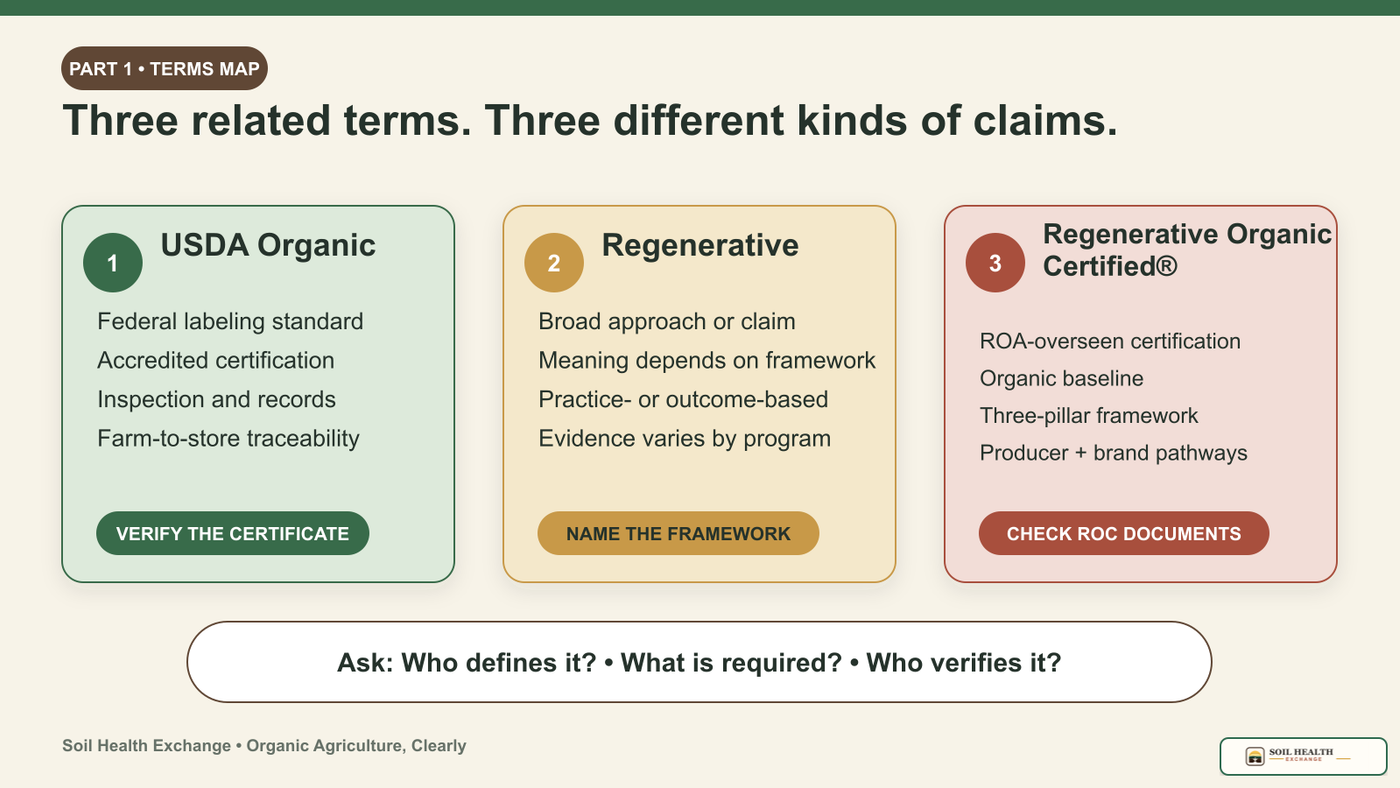Click the Name the Framework button
This screenshot has height=788, width=1400.
click(x=678, y=534)
